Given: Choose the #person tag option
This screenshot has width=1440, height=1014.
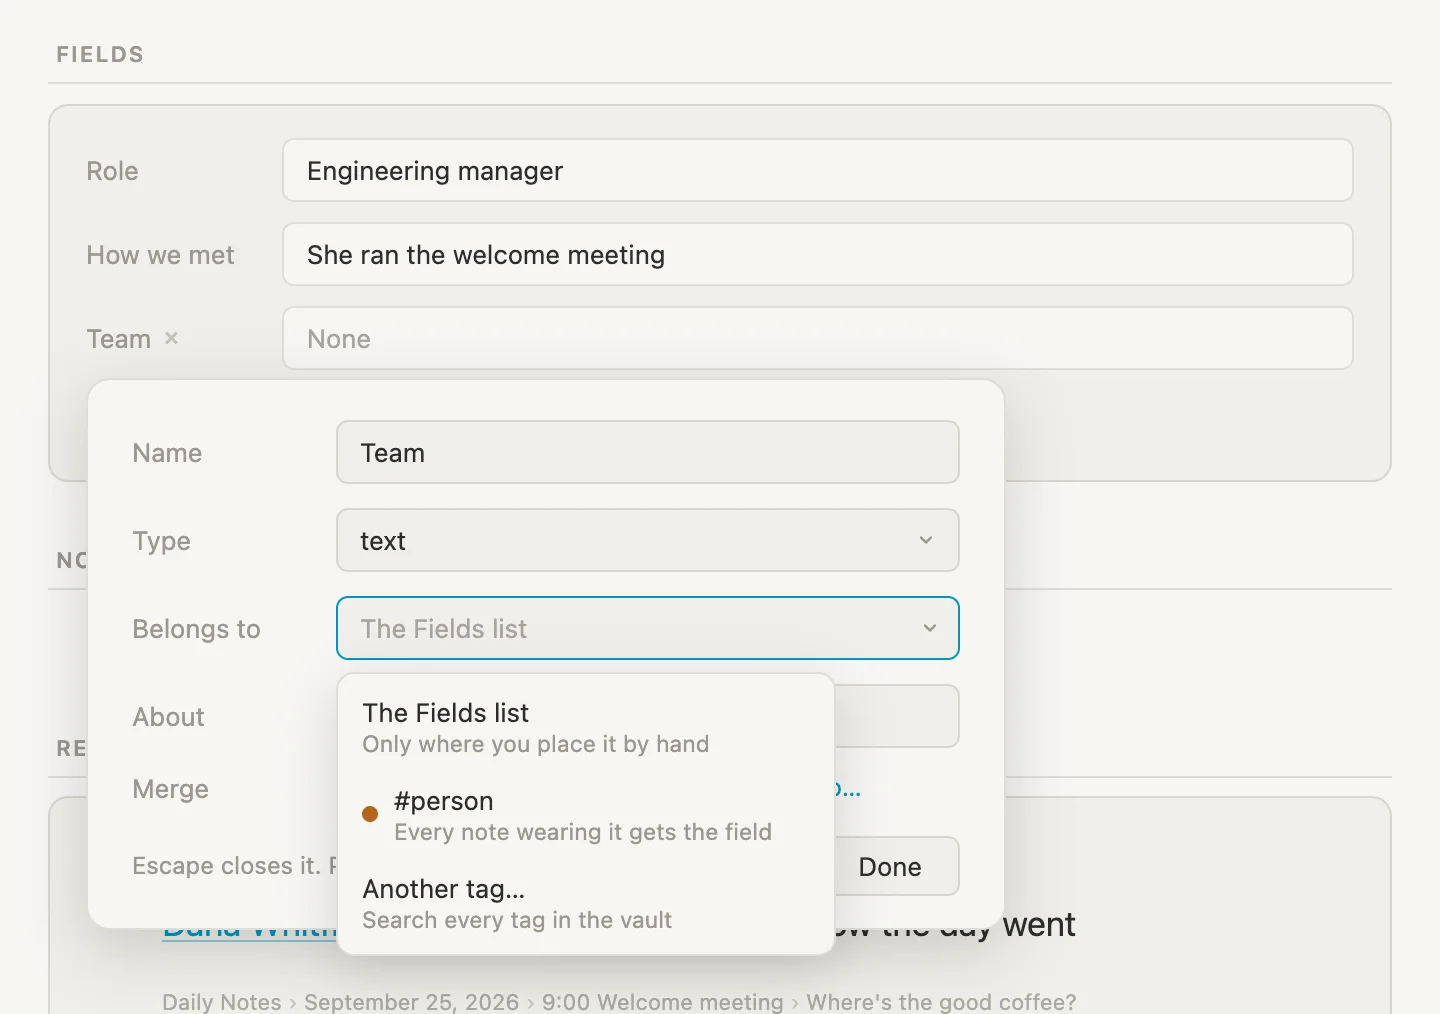Looking at the screenshot, I should pos(586,815).
